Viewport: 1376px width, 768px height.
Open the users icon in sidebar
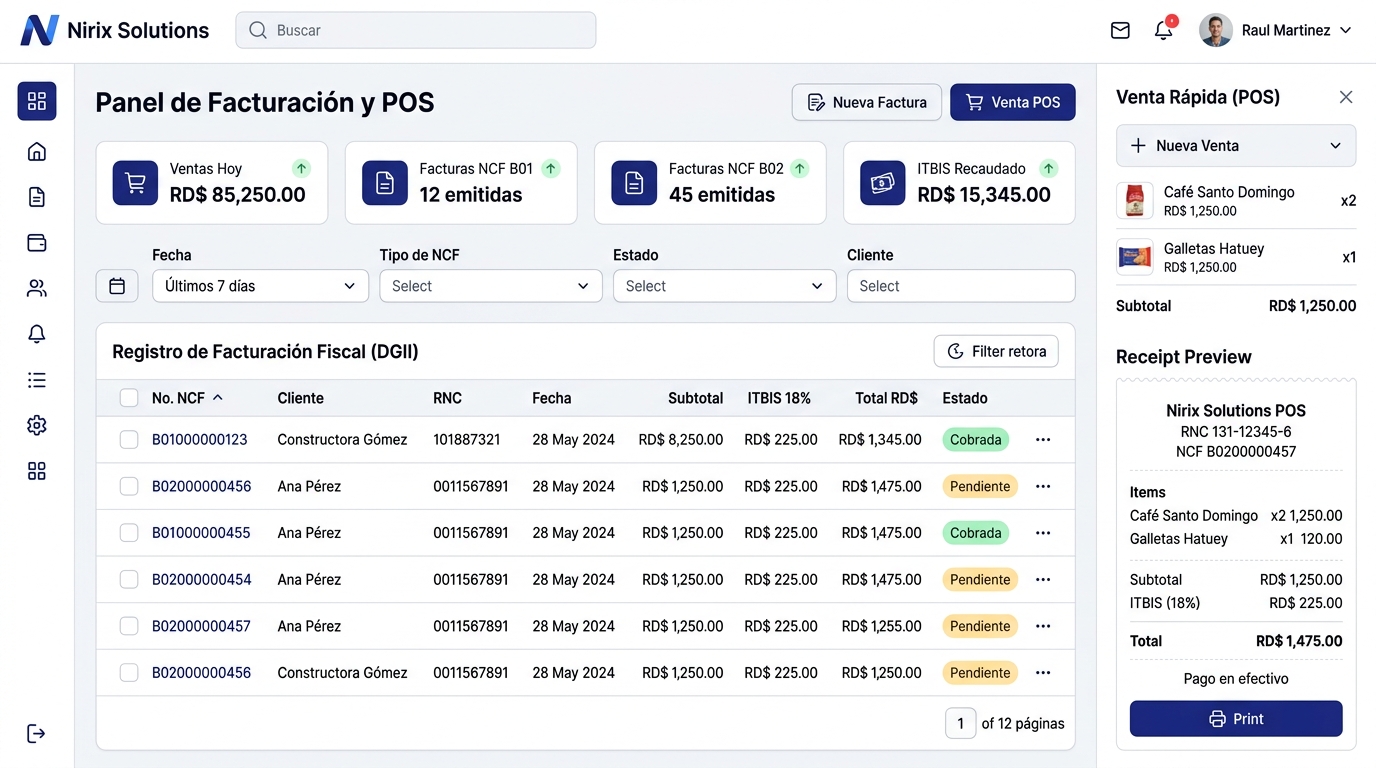click(x=37, y=289)
